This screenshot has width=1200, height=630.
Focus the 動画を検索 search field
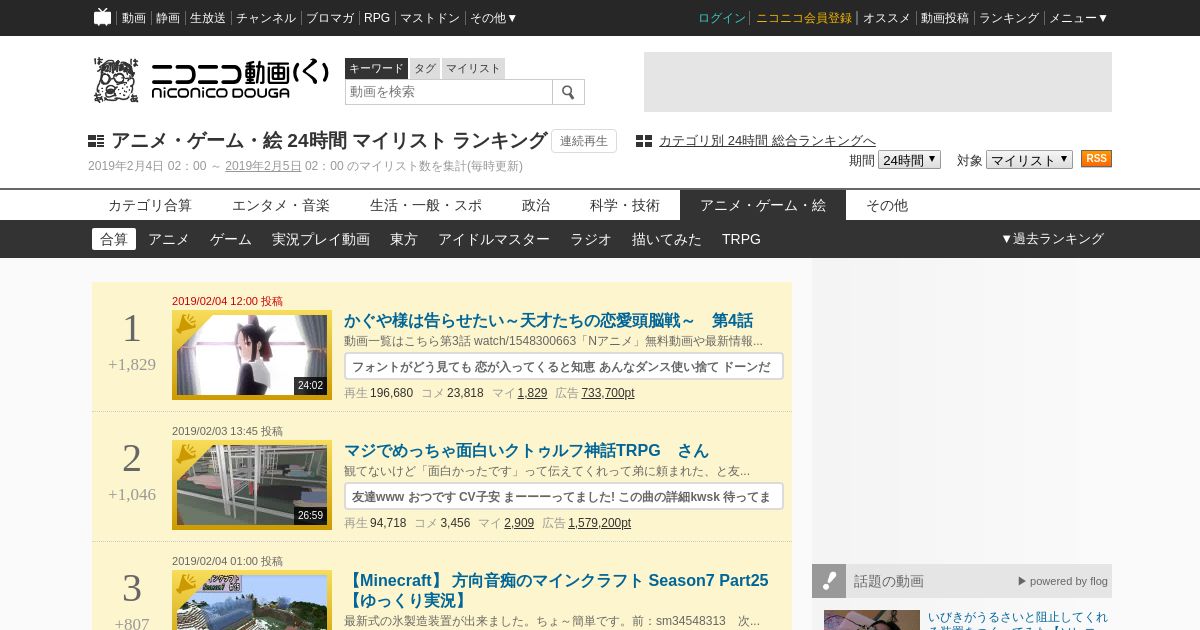449,92
